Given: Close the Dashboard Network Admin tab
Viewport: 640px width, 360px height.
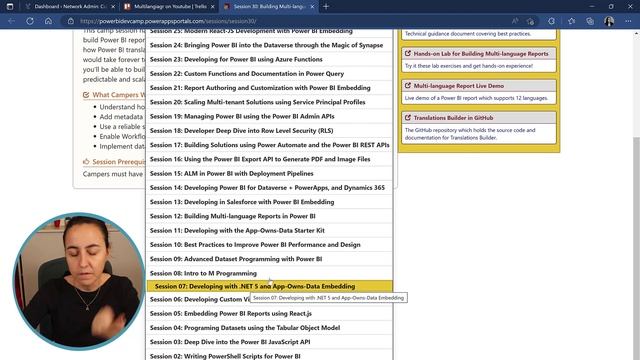Looking at the screenshot, I should (113, 7).
